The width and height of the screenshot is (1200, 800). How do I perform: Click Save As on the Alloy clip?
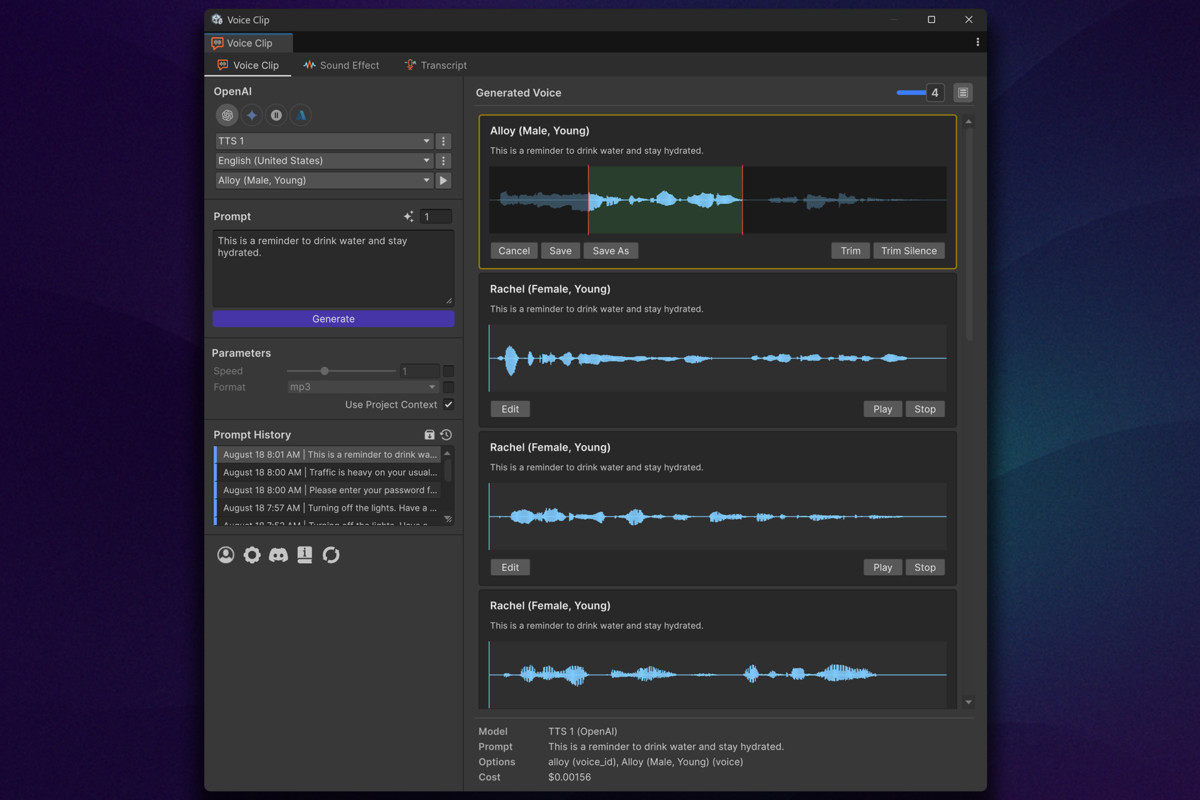611,251
